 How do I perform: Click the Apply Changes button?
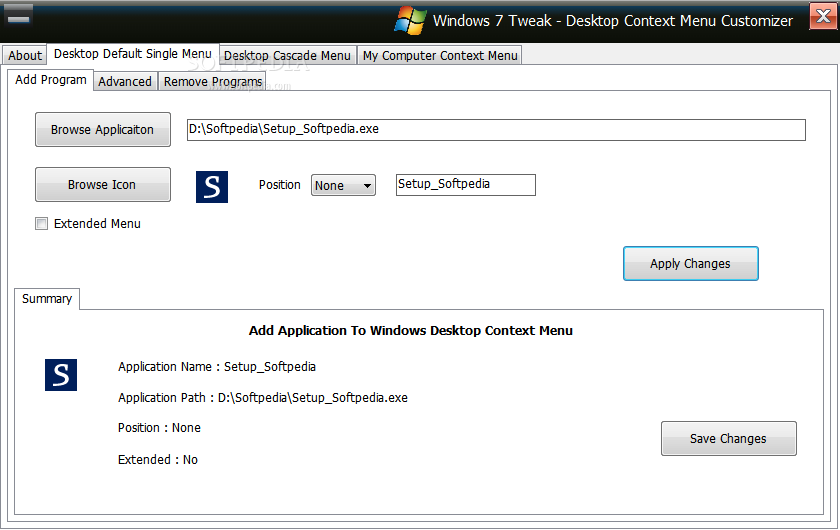691,264
